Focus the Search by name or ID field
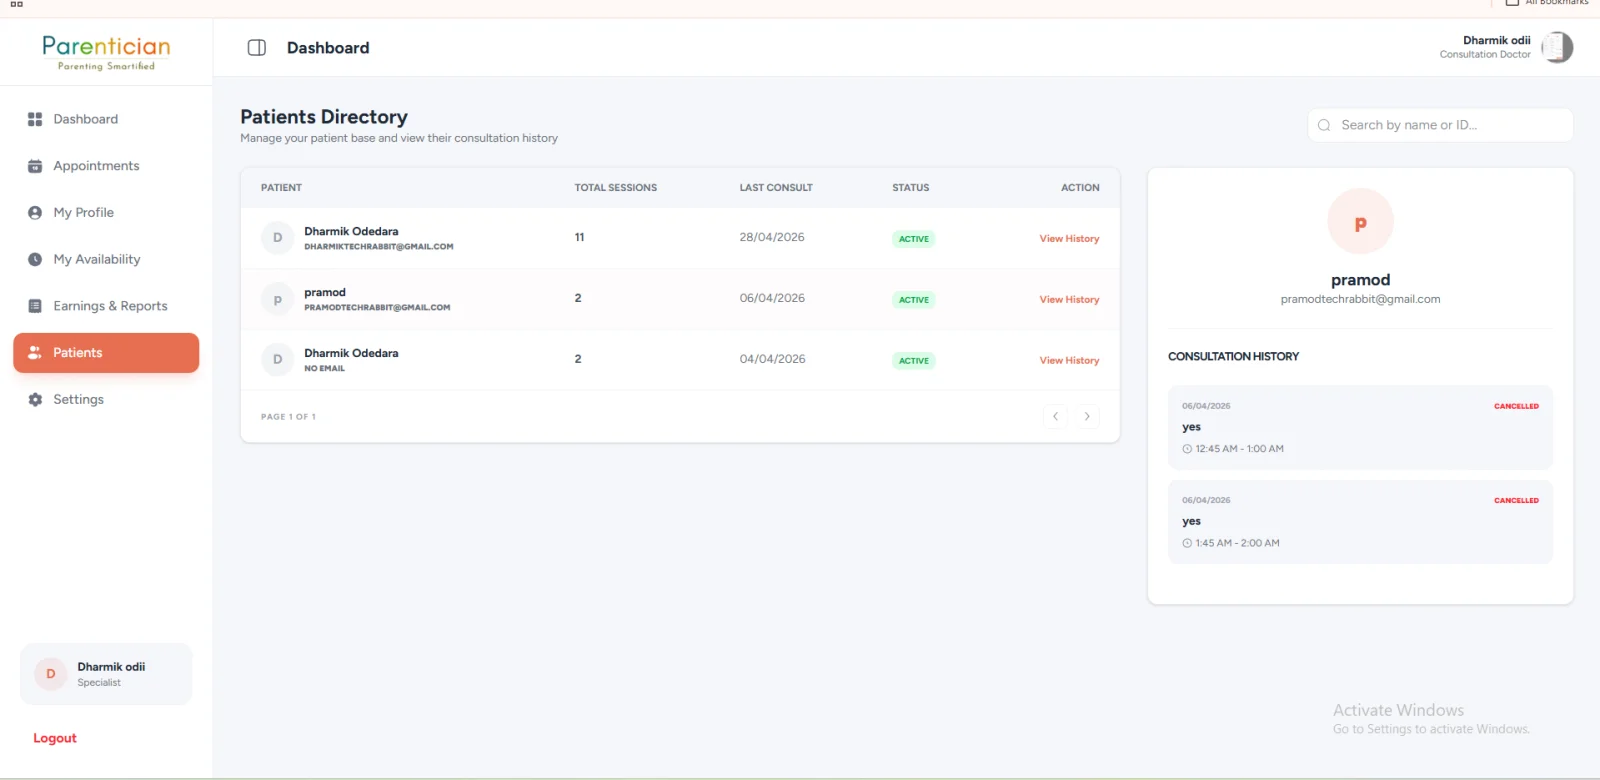Image resolution: width=1600 pixels, height=780 pixels. (x=1440, y=125)
